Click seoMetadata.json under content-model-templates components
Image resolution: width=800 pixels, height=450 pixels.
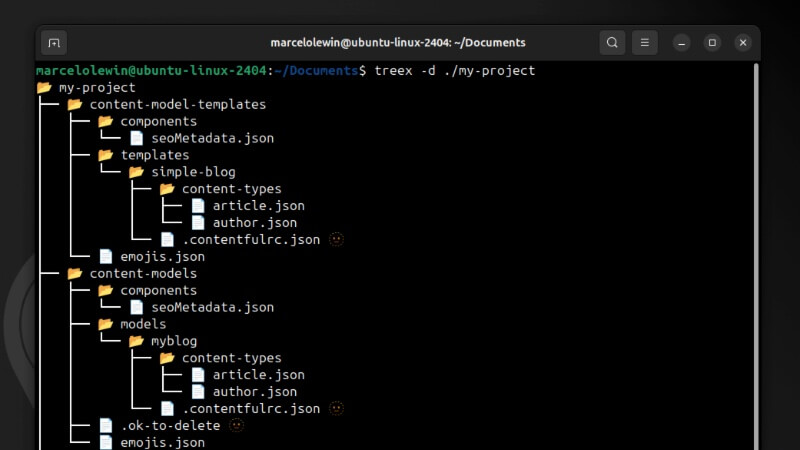coord(212,138)
